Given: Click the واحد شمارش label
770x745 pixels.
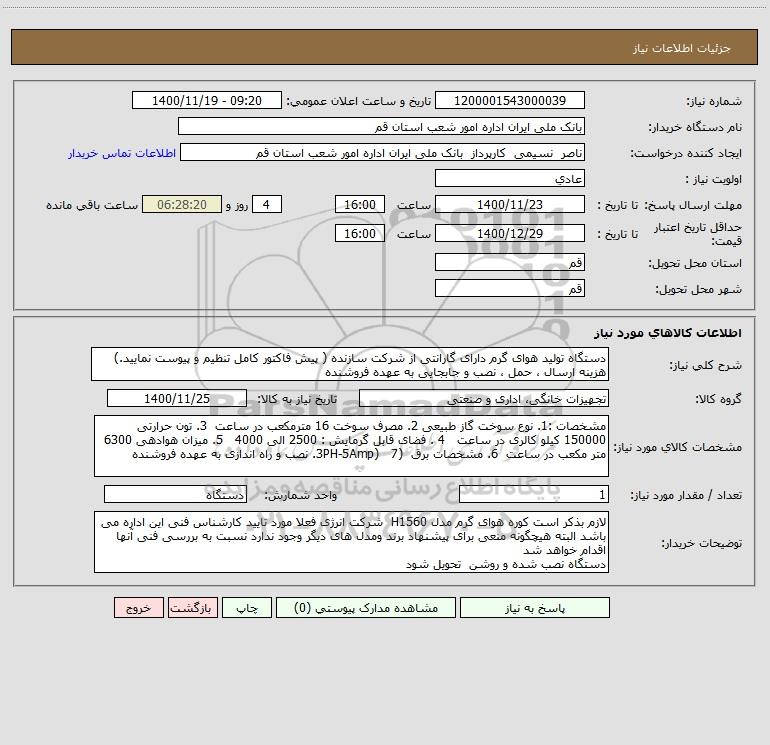Looking at the screenshot, I should (x=301, y=495).
